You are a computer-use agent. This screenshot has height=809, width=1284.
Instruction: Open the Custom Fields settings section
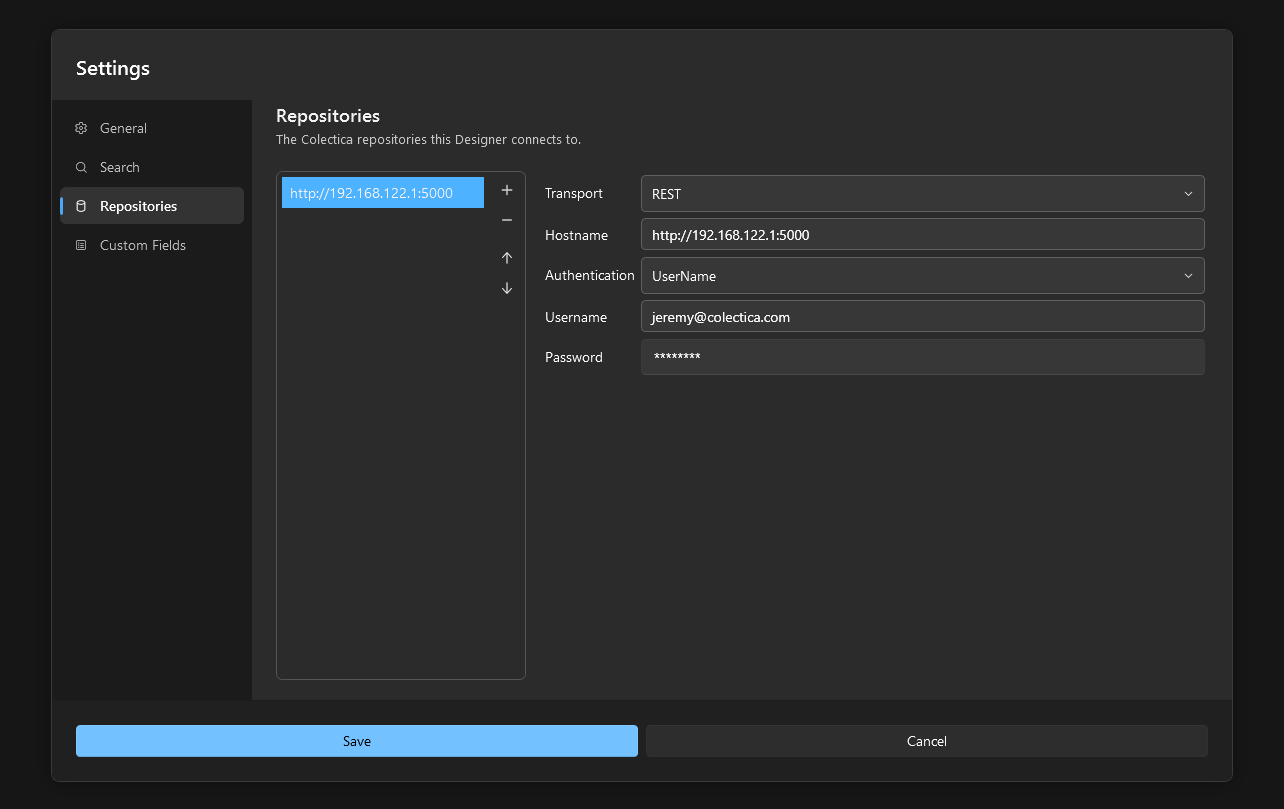(152, 245)
